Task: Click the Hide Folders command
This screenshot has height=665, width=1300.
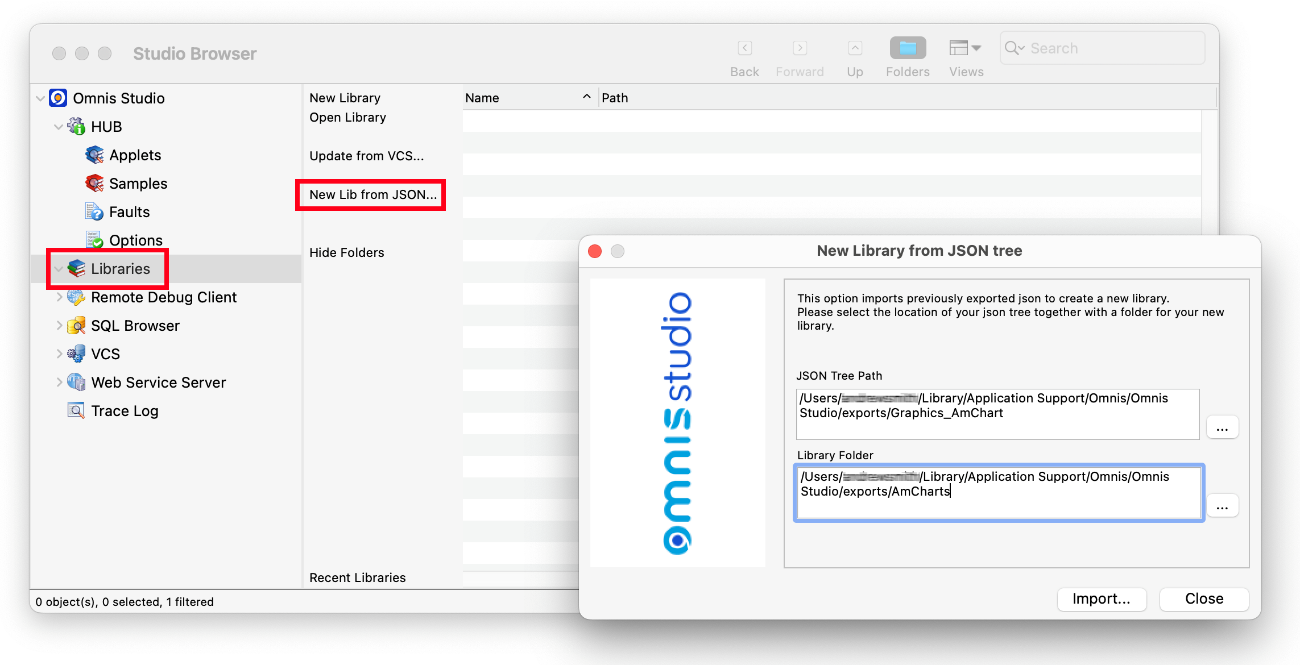Action: coord(347,252)
